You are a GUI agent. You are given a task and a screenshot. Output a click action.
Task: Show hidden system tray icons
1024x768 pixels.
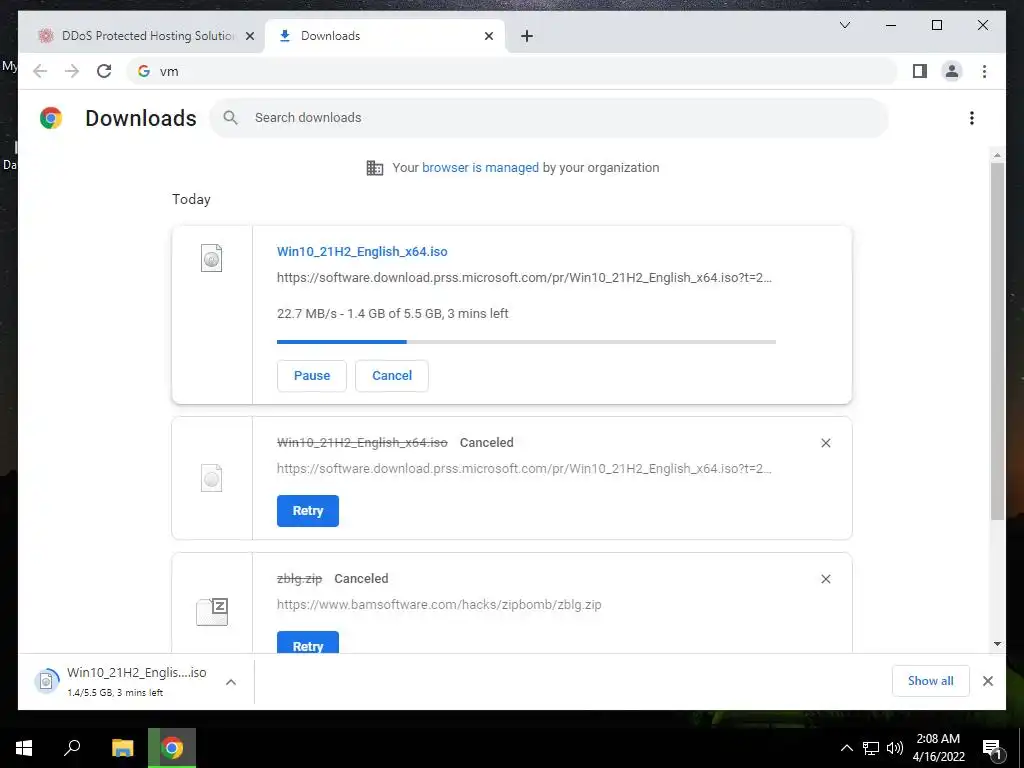coord(846,748)
